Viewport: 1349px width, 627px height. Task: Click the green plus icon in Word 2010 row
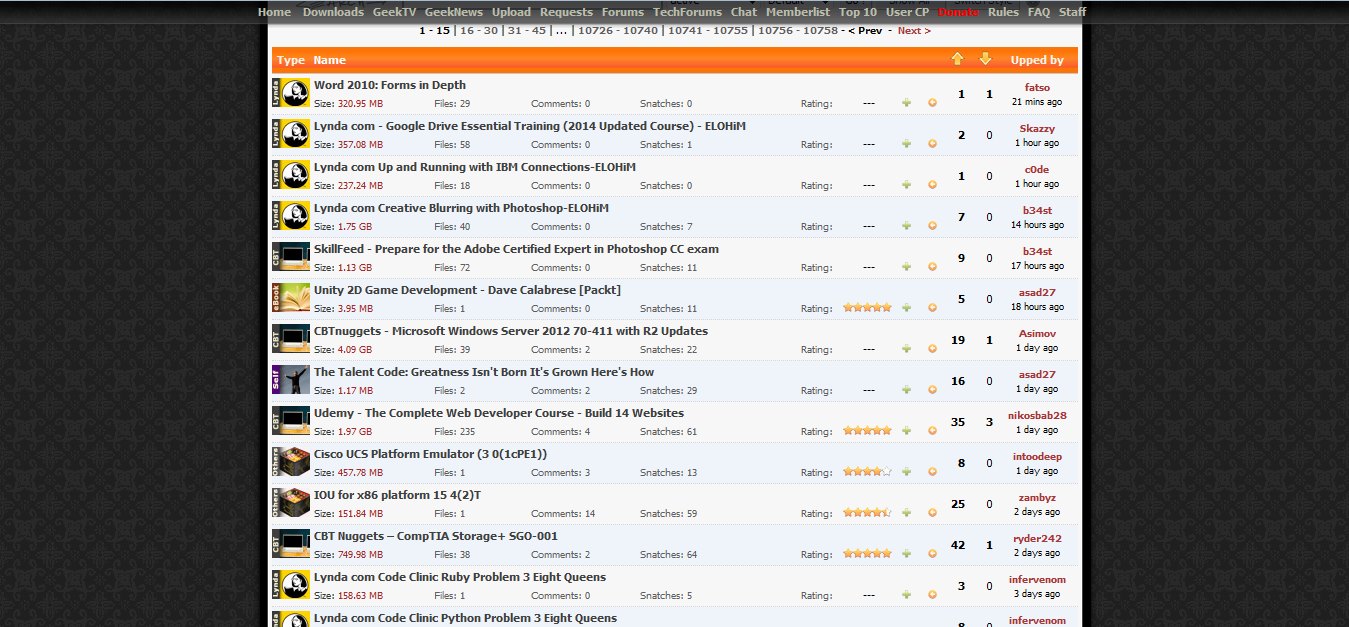pyautogui.click(x=907, y=103)
